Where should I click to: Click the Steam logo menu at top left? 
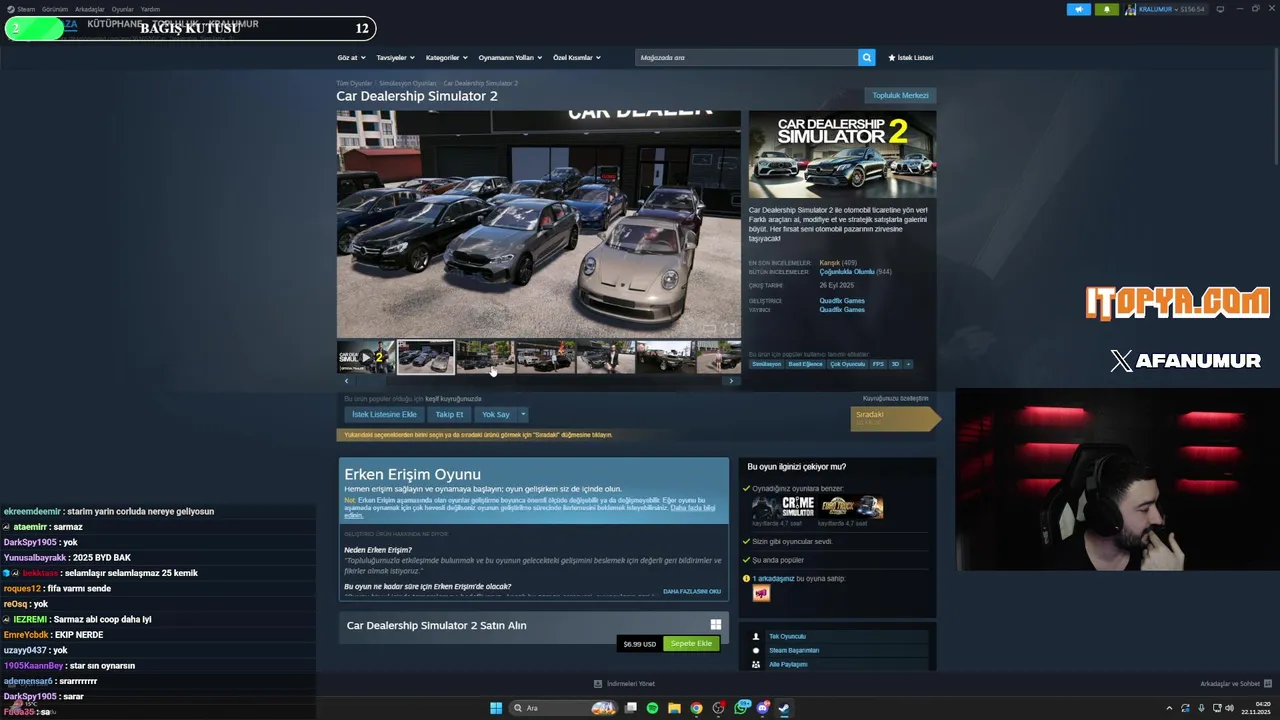(x=21, y=9)
